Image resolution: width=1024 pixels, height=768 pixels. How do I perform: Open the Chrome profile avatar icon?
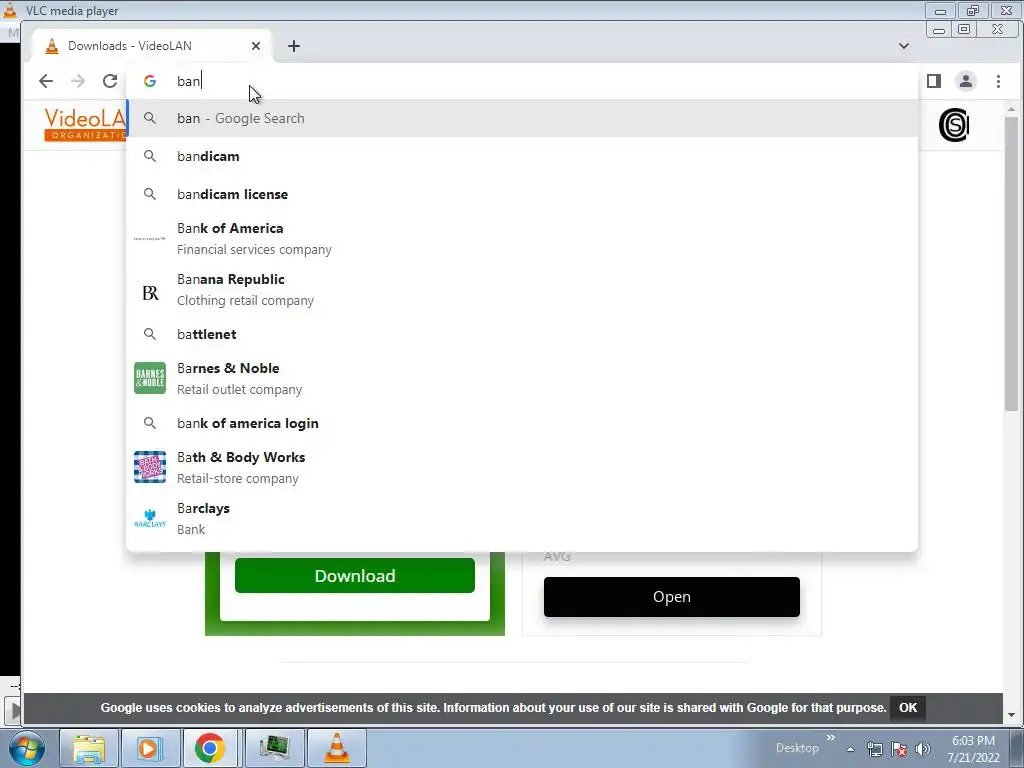(966, 81)
